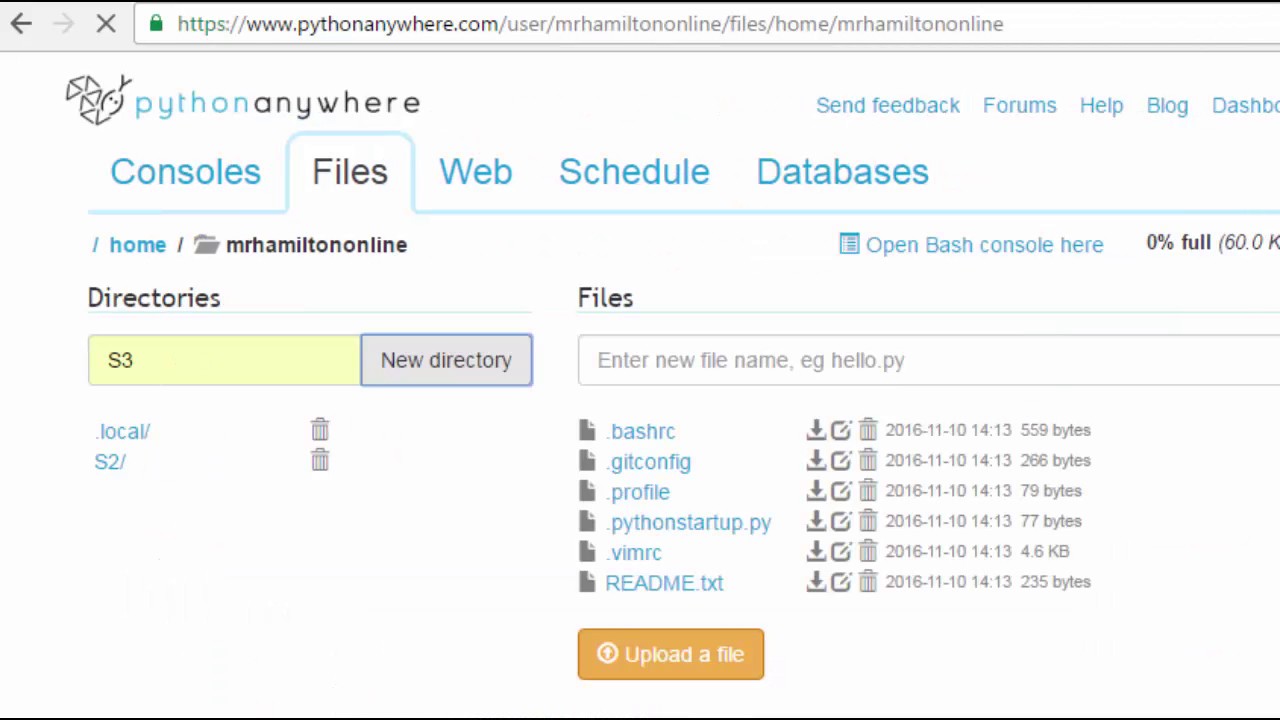
Task: Delete the S2 directory
Action: [320, 460]
